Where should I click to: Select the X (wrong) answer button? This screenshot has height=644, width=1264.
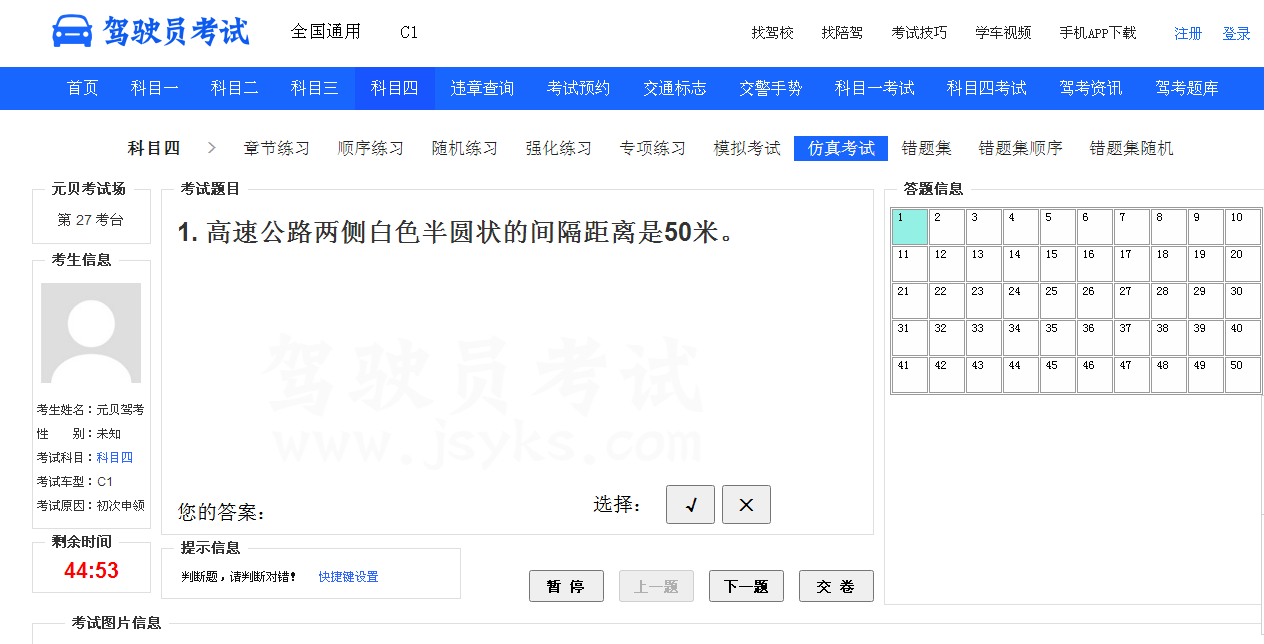tap(746, 505)
